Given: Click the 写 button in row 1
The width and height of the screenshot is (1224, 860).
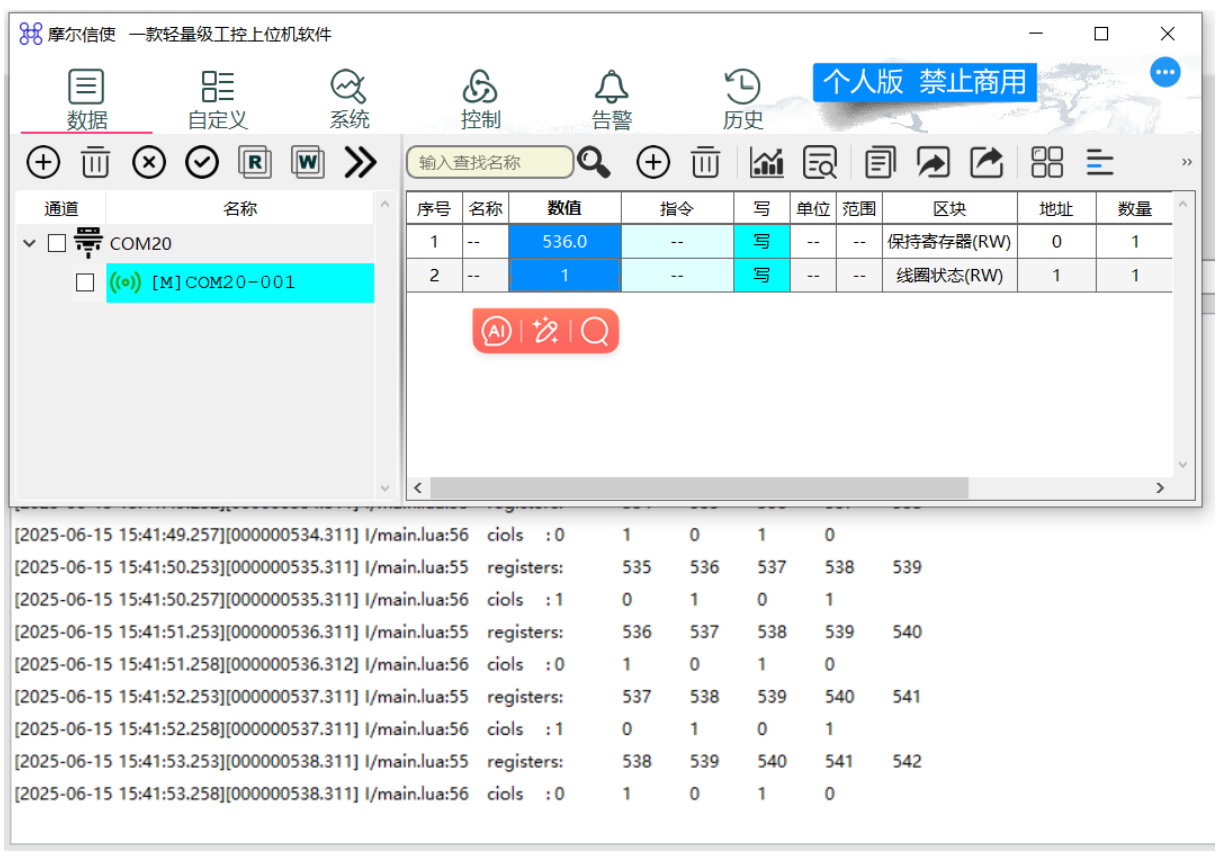Looking at the screenshot, I should point(761,242).
